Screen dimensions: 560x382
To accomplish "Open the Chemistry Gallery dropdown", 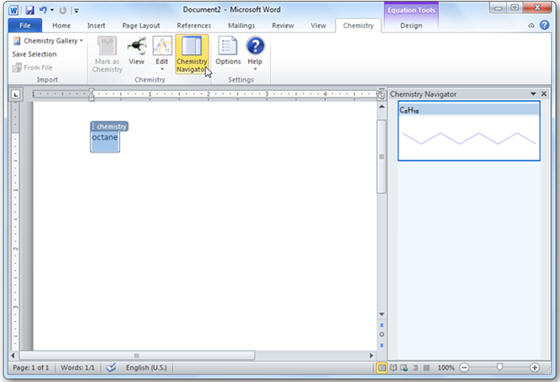I will 48,41.
